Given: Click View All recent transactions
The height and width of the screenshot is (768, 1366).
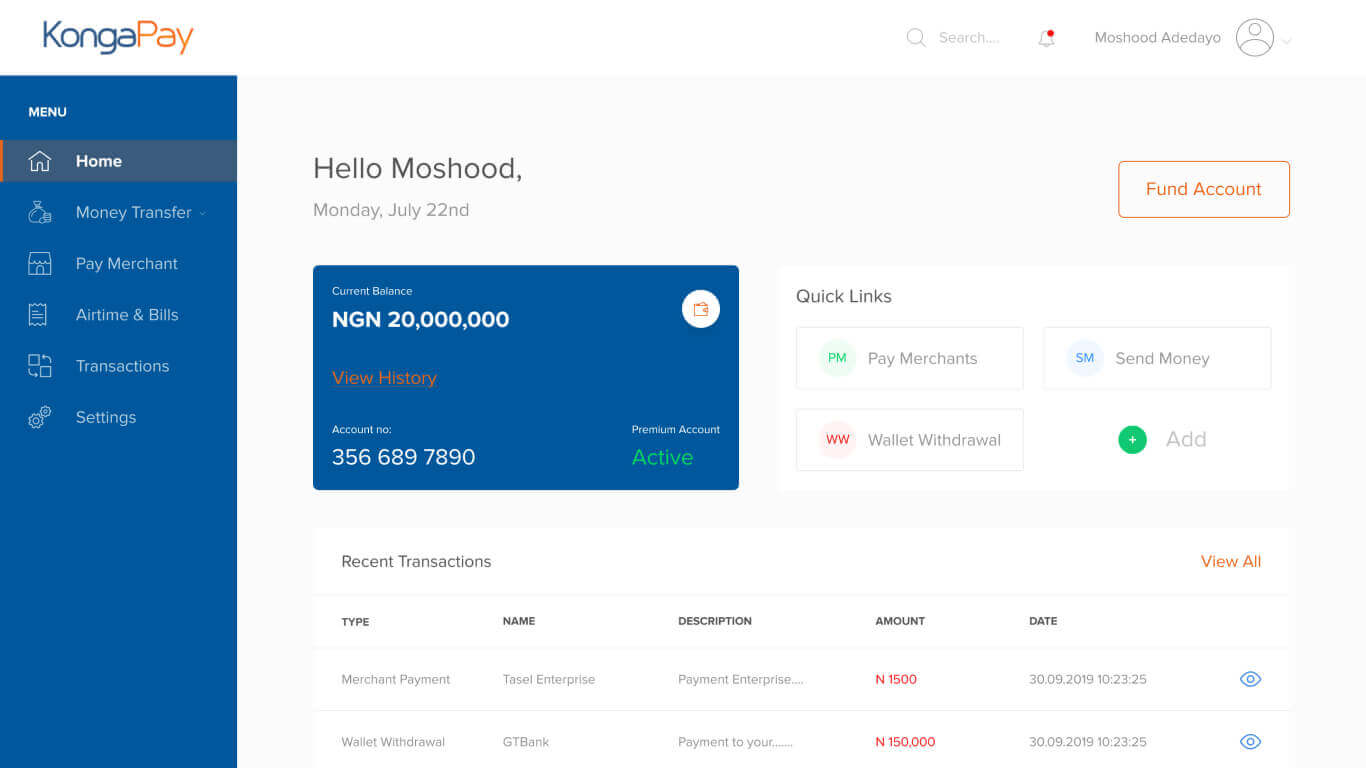Looking at the screenshot, I should coord(1230,562).
